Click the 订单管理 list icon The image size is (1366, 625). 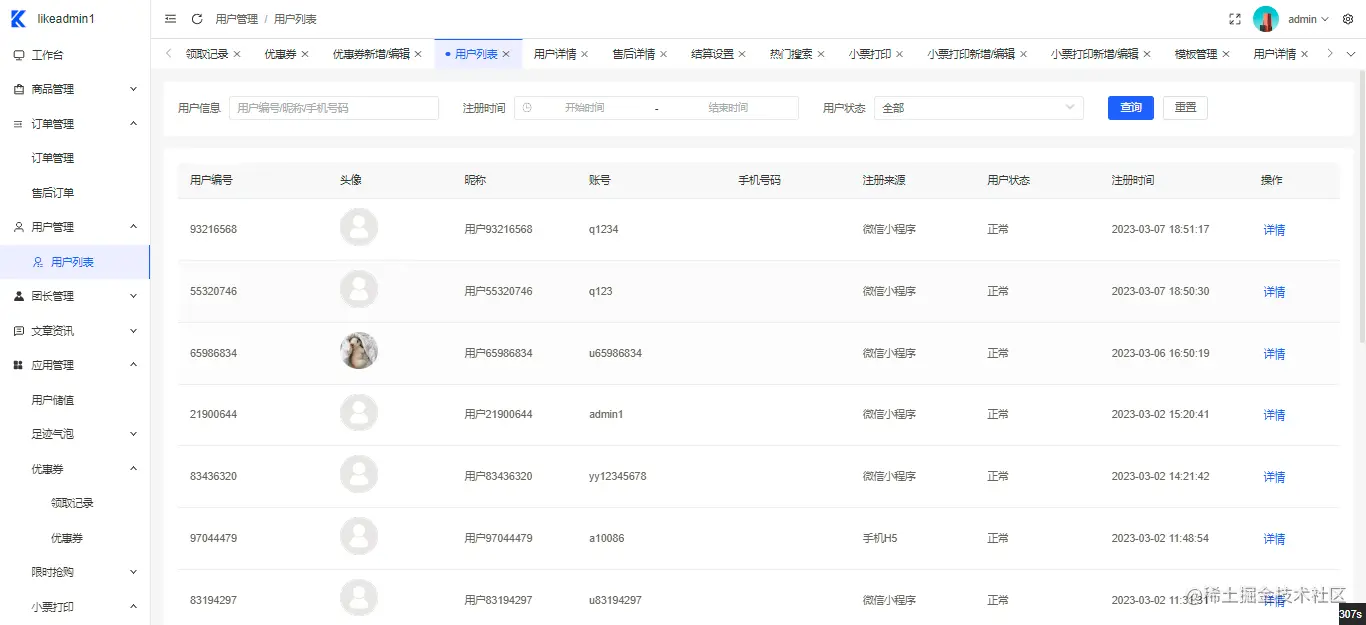point(19,124)
